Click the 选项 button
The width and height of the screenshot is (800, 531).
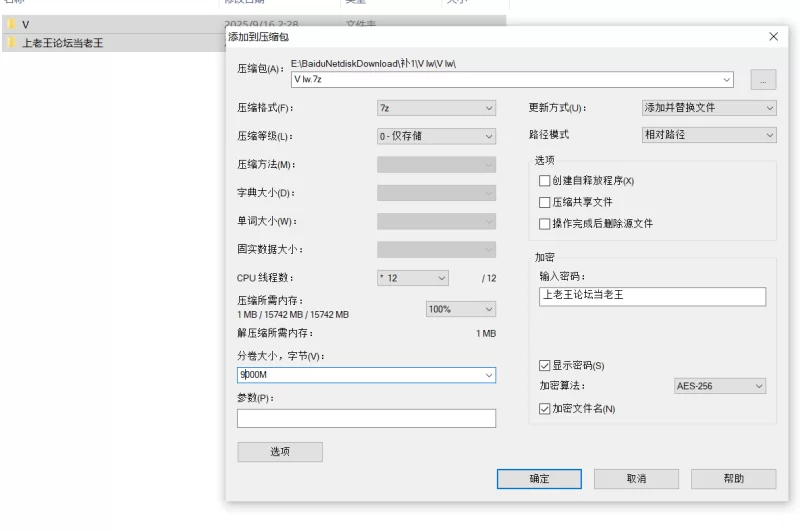click(x=280, y=452)
